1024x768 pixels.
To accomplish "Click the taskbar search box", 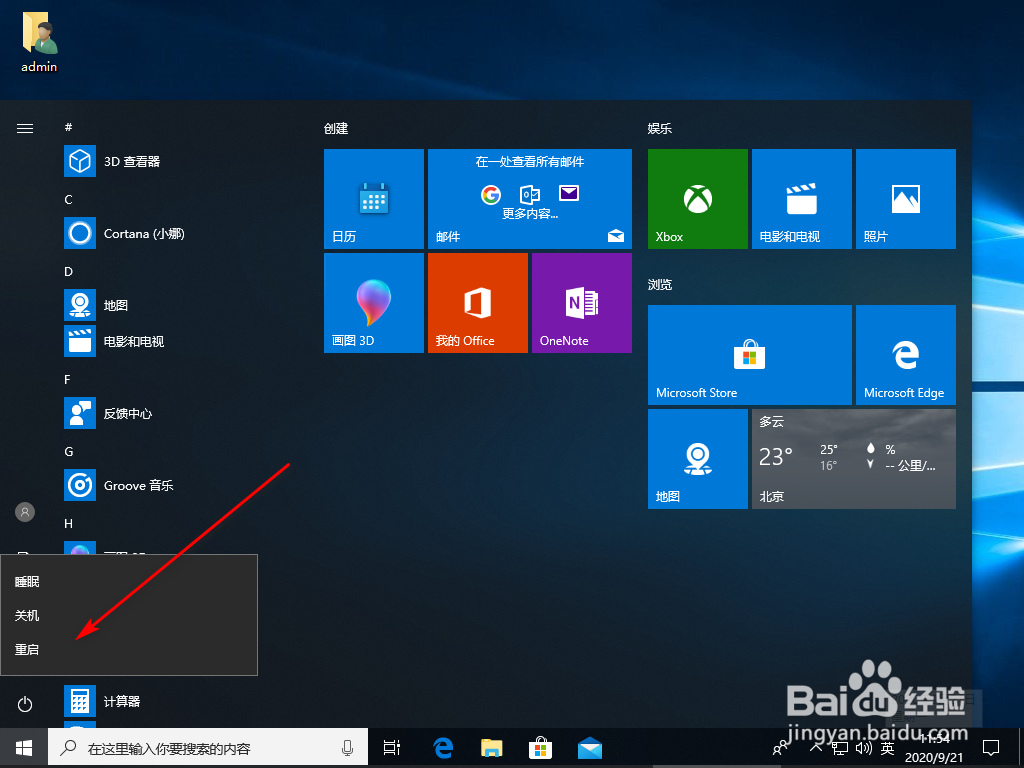I will (208, 748).
